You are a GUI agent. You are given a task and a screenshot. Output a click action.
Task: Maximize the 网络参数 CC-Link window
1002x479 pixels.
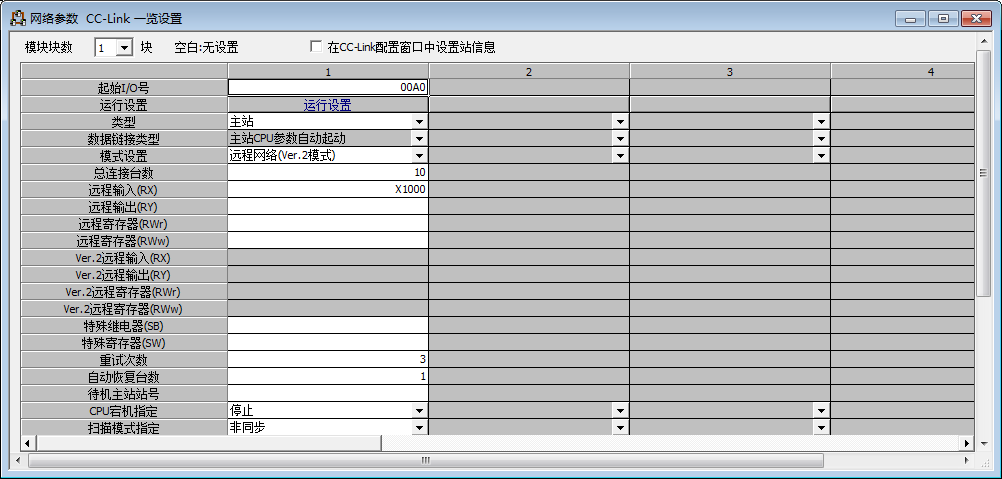[x=941, y=18]
